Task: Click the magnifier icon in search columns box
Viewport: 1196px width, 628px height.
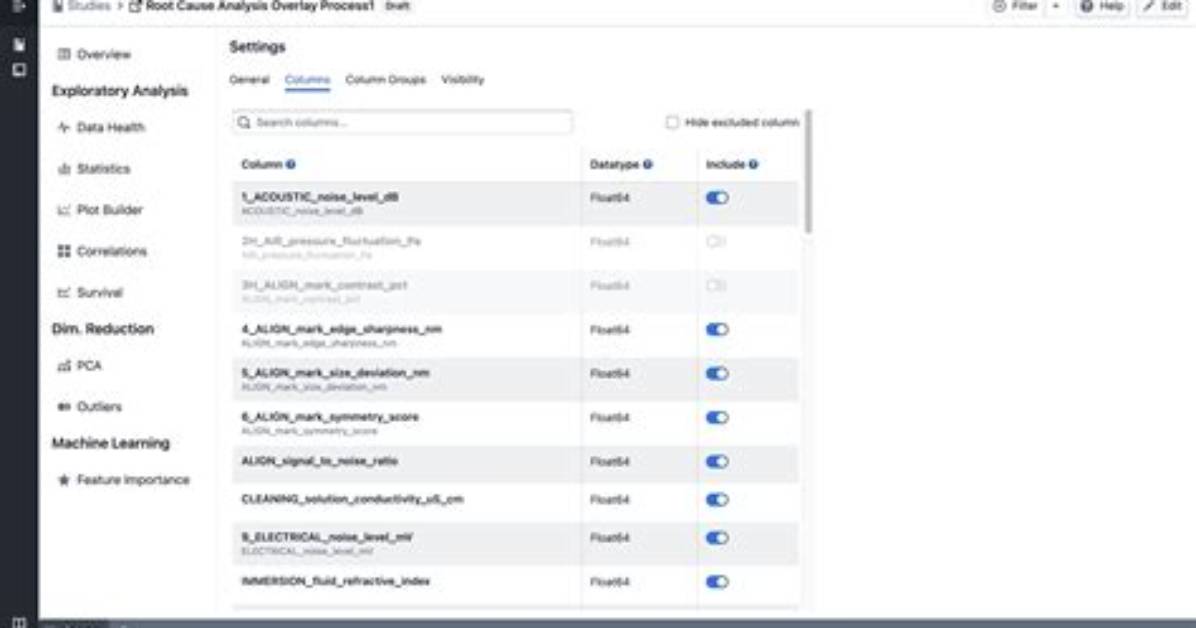Action: tap(244, 122)
